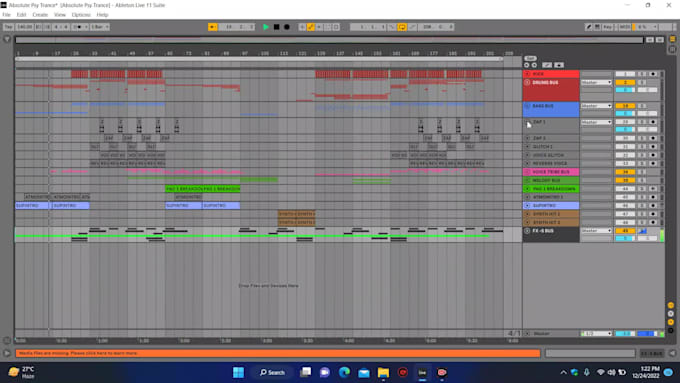Jump to the next locator
Viewport: 680px width, 383px height.
pyautogui.click(x=534, y=65)
